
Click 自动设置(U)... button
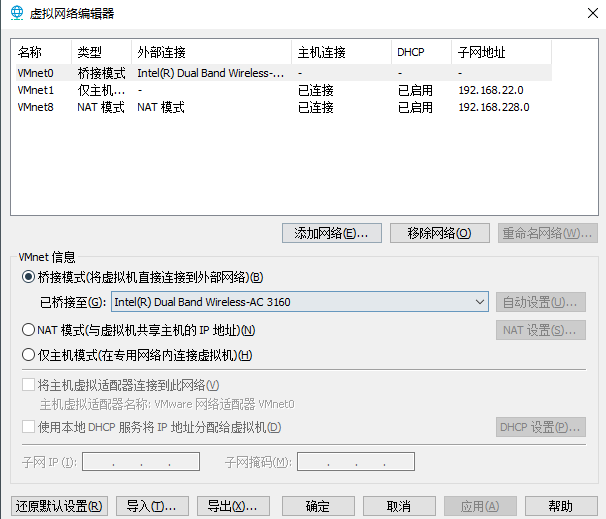click(541, 302)
